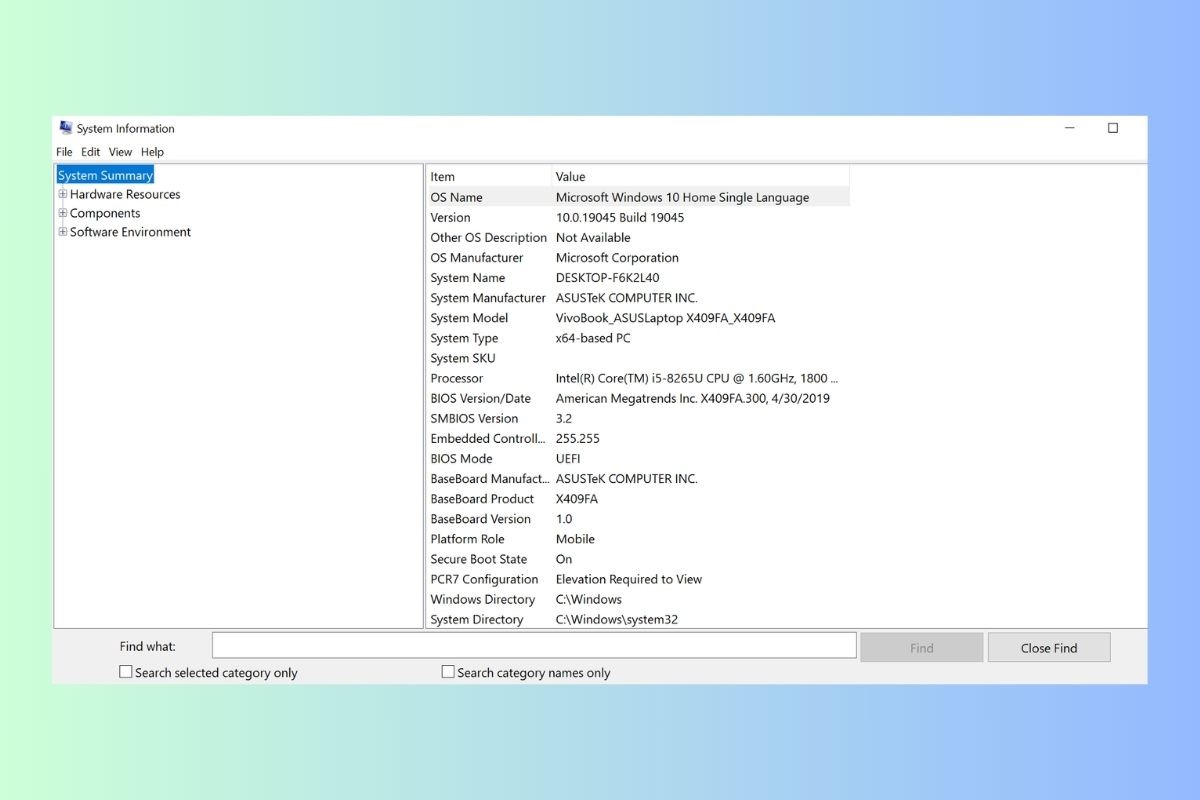Click the System Information title bar icon
The height and width of the screenshot is (800, 1200).
tap(66, 128)
